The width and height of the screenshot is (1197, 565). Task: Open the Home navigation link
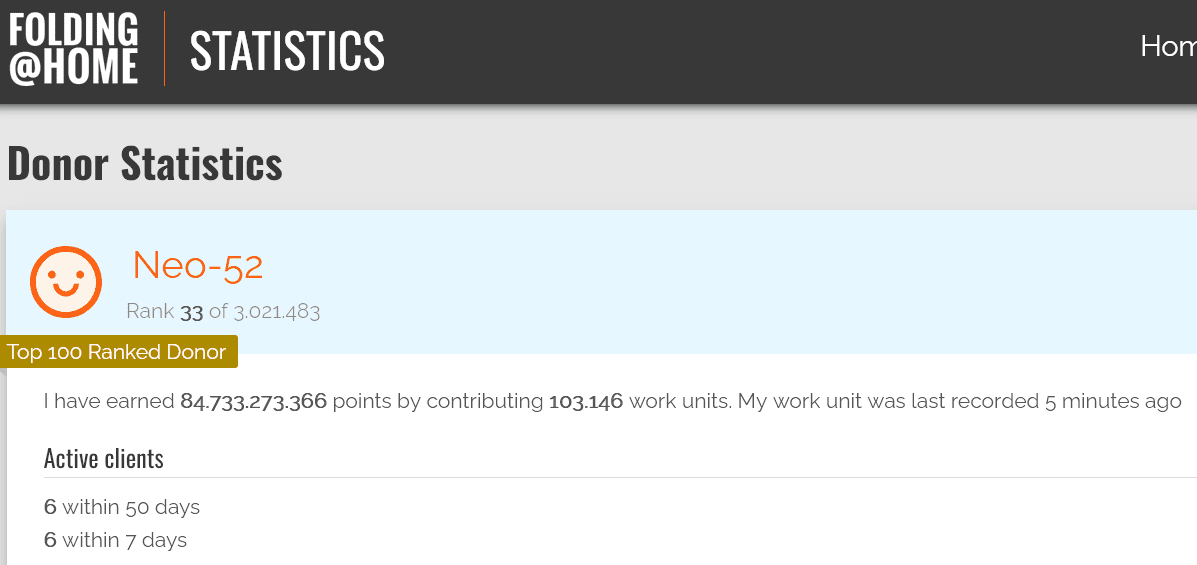(1167, 46)
